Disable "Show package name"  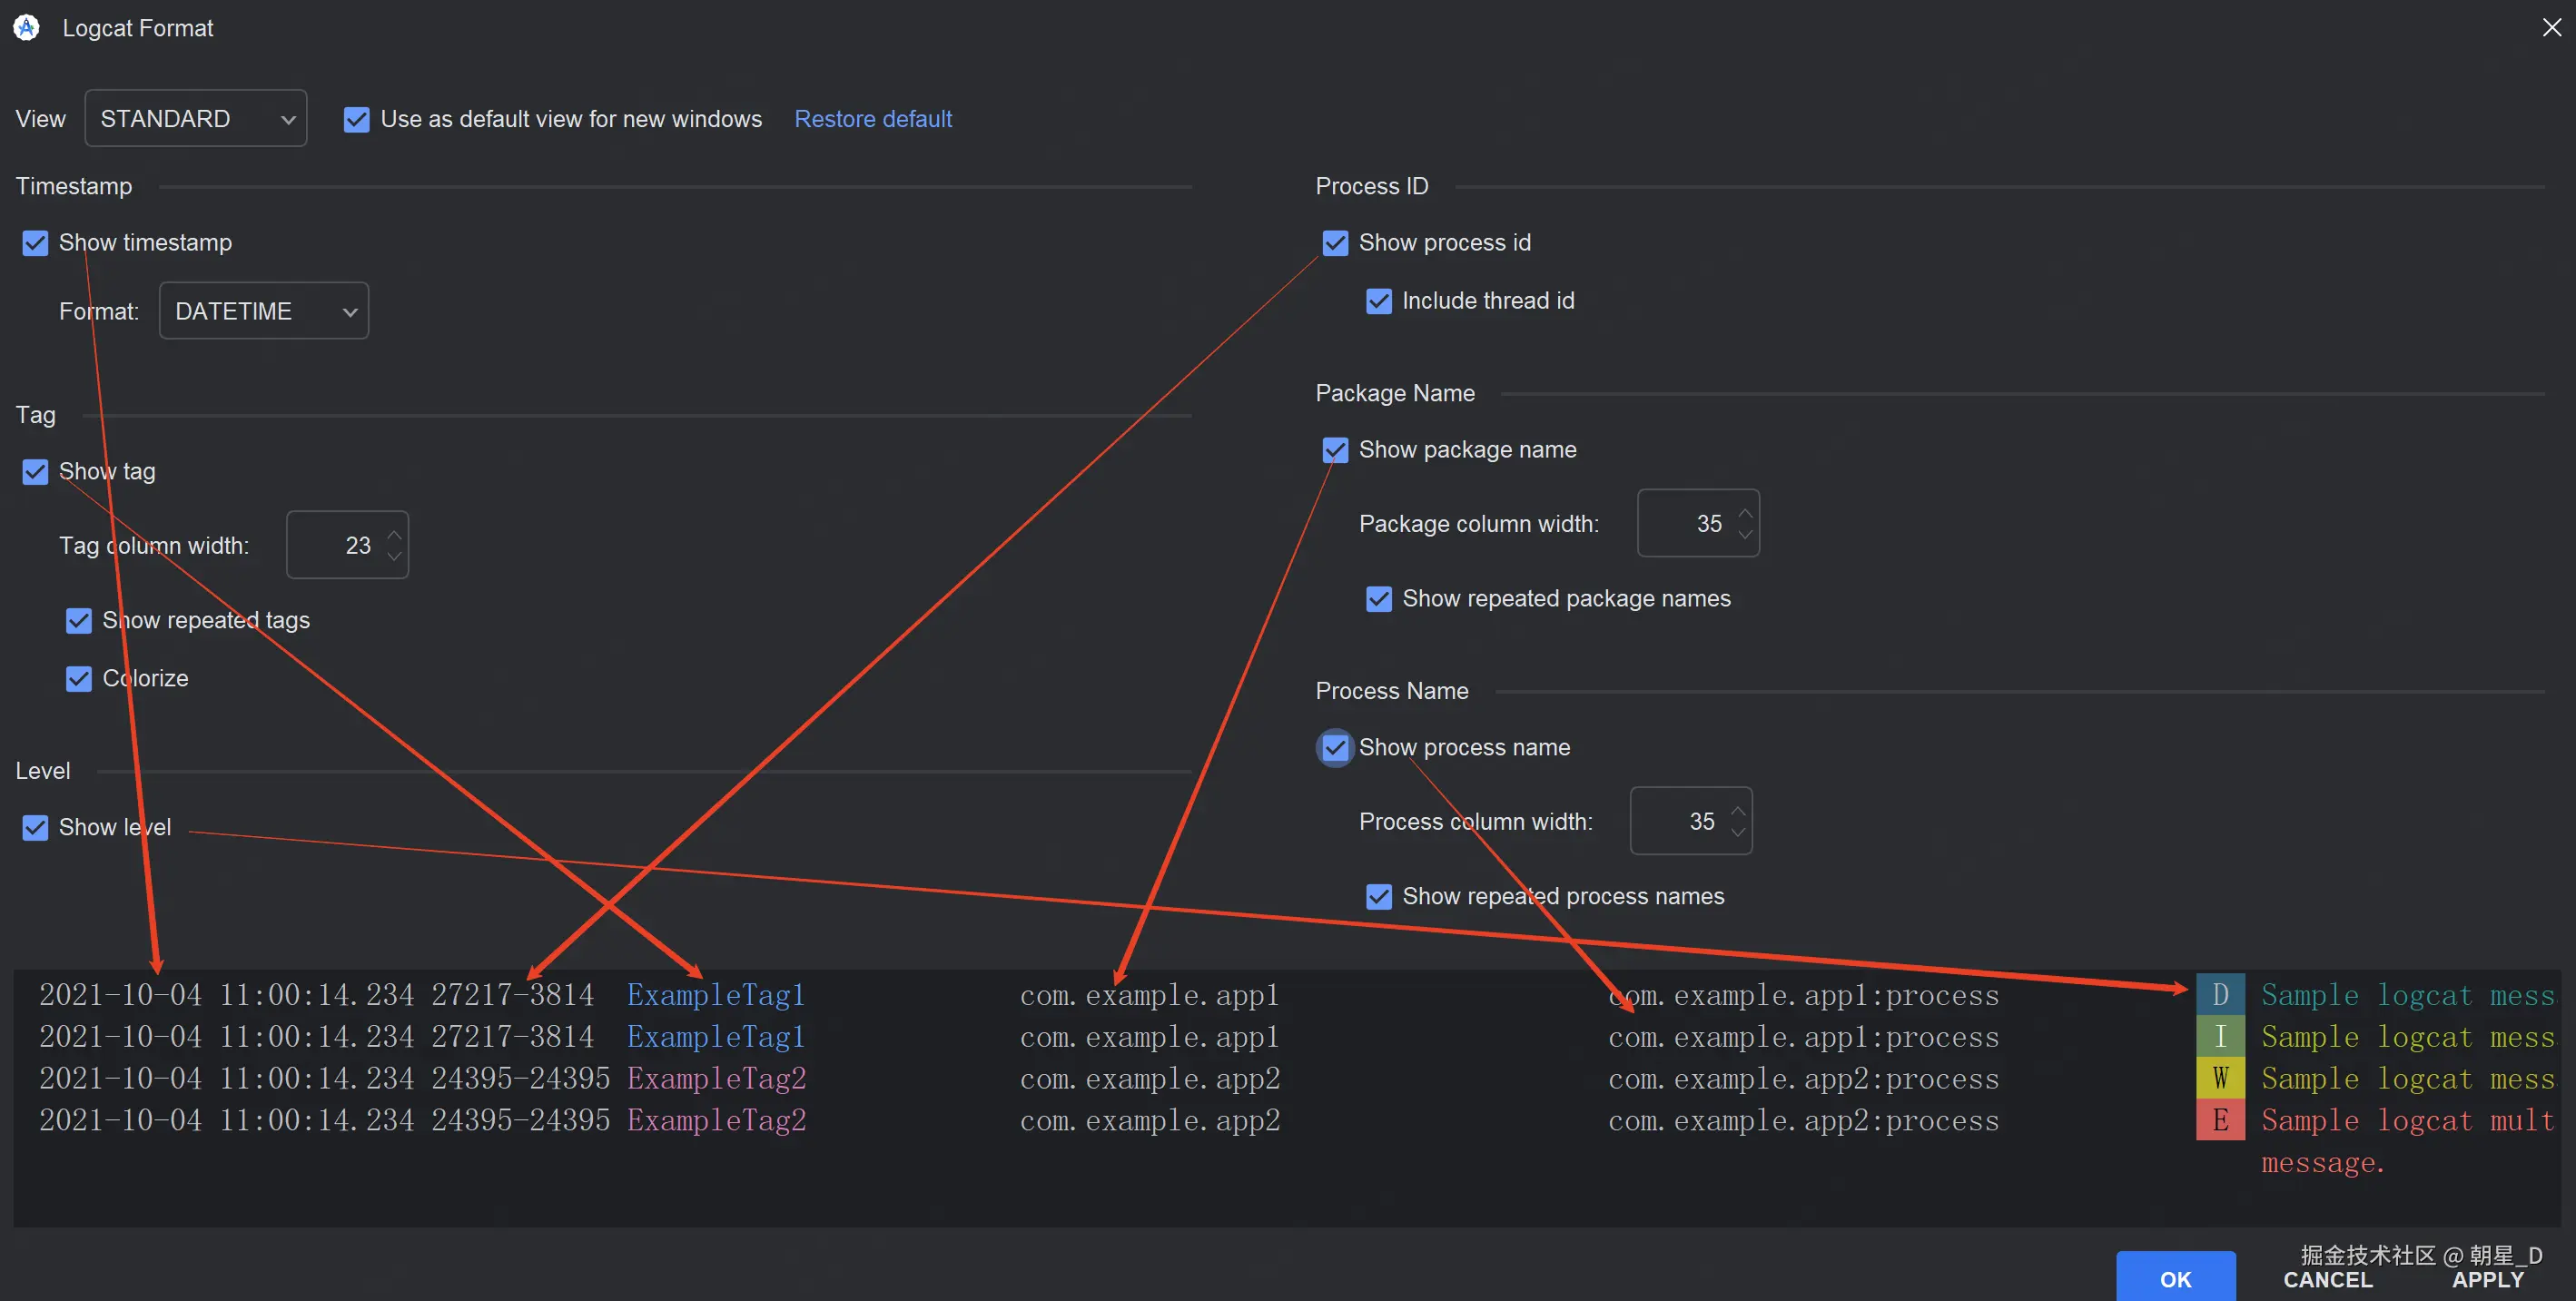pos(1334,449)
